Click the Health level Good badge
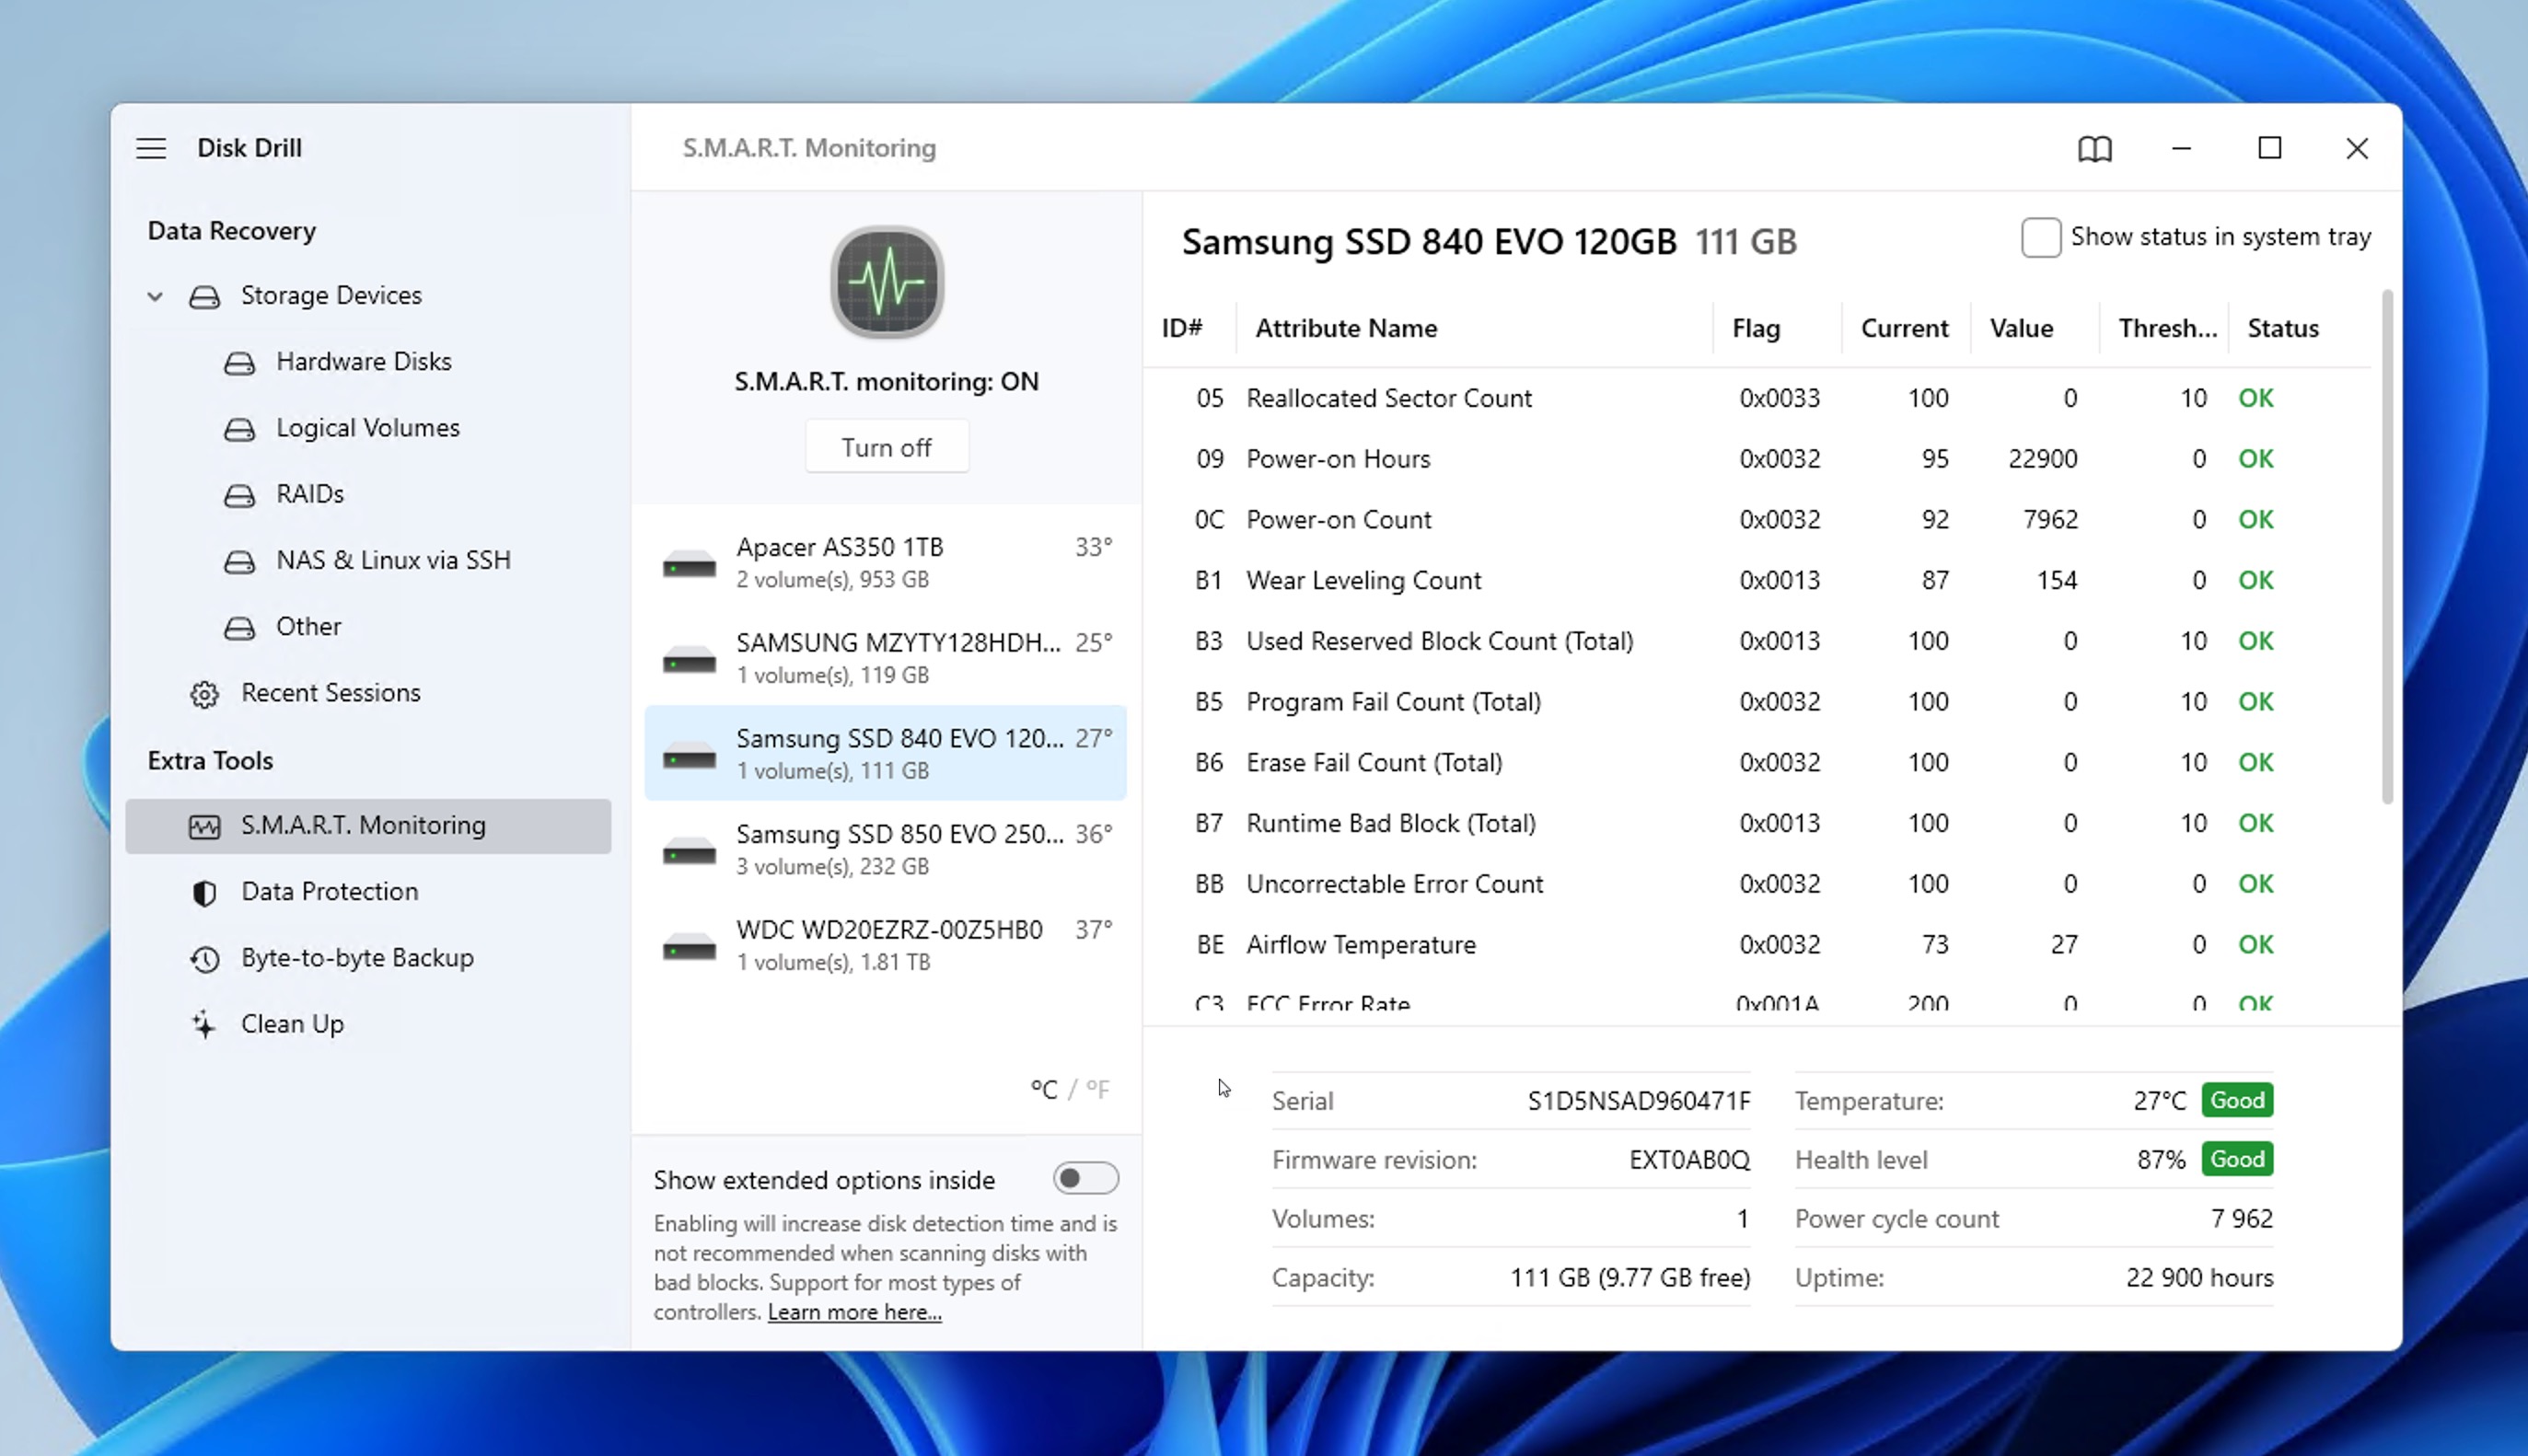2528x1456 pixels. [2237, 1159]
